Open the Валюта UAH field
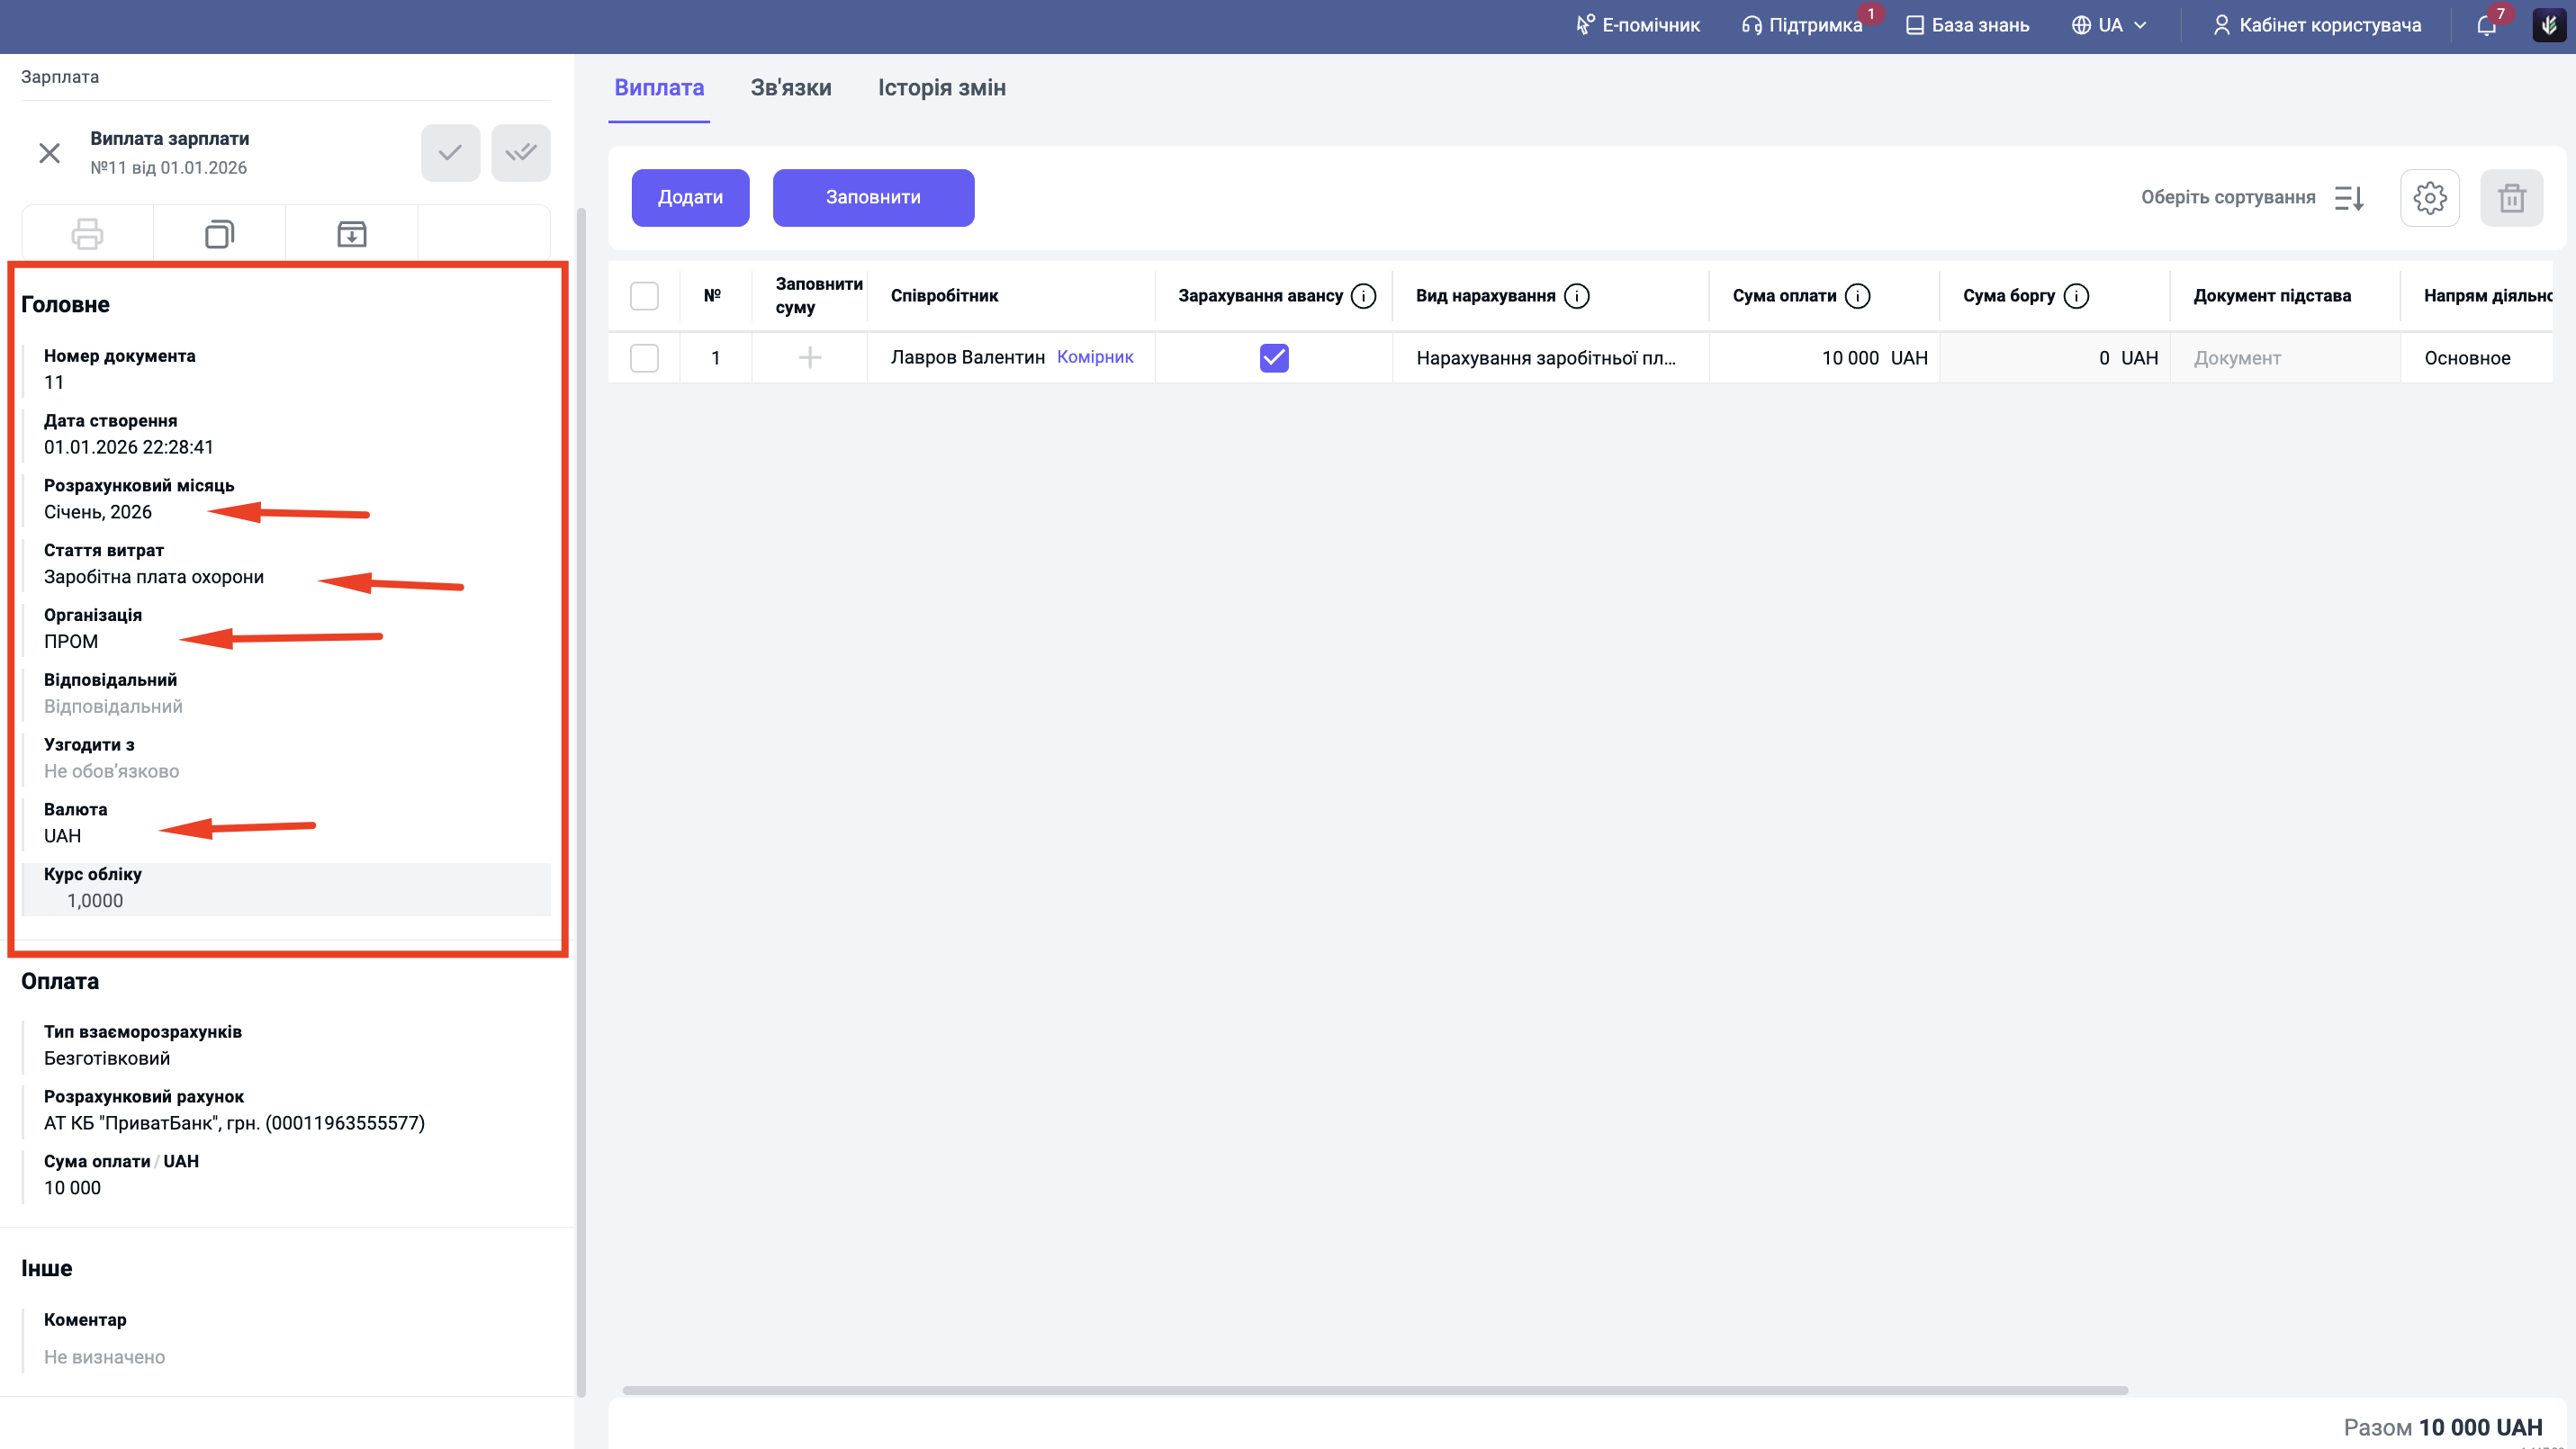The image size is (2576, 1449). coord(62,836)
